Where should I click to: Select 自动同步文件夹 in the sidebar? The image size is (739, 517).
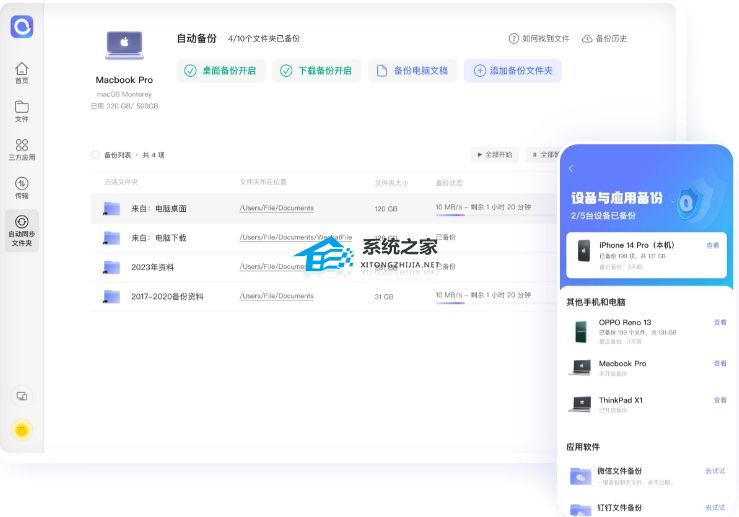pos(22,231)
